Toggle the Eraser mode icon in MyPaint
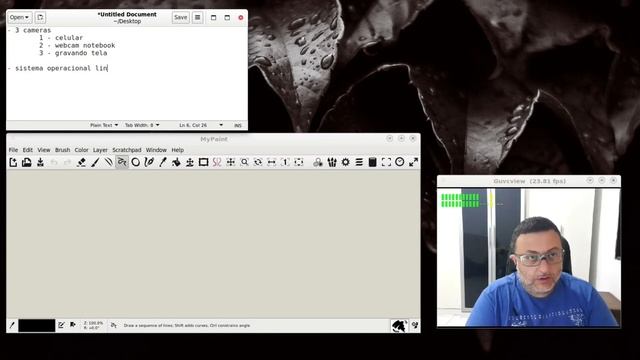This screenshot has width=640, height=360. click(x=81, y=162)
